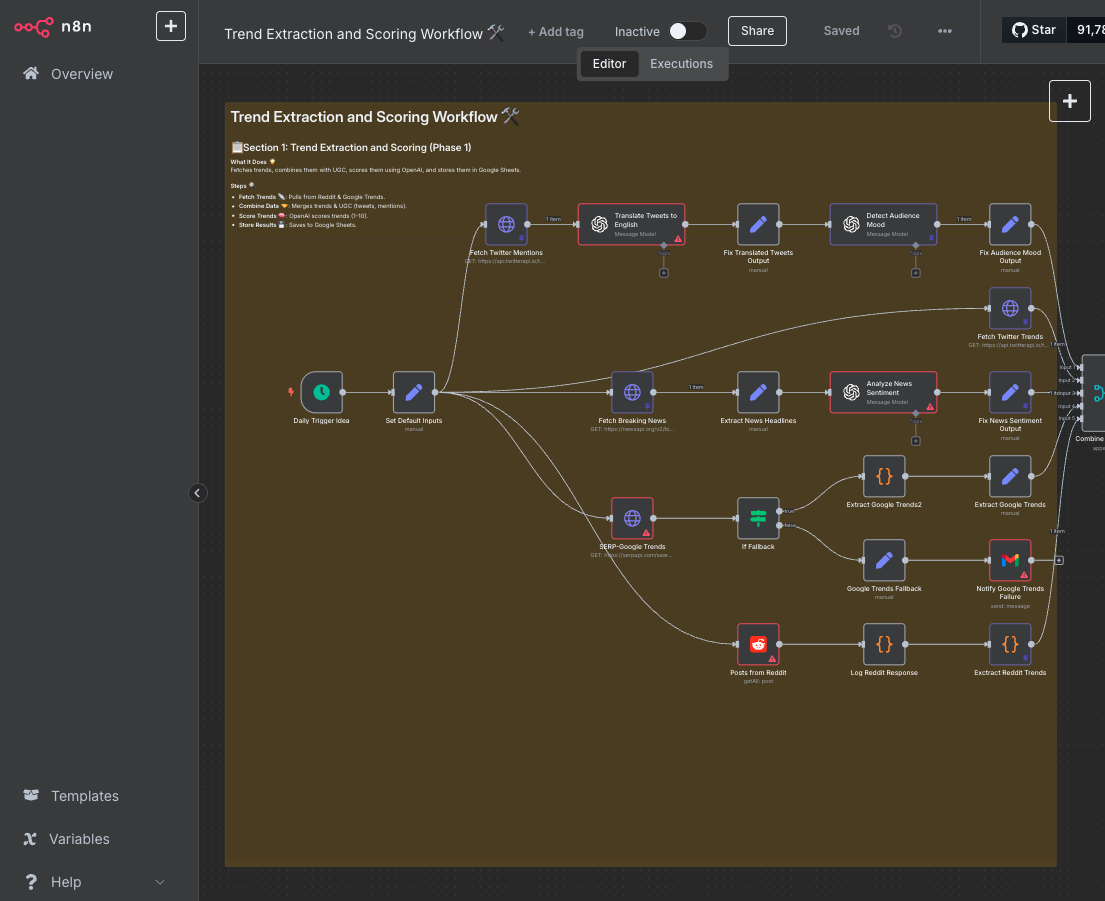Select the Extract Google Trends2 code node
The image size is (1105, 901).
click(x=884, y=476)
